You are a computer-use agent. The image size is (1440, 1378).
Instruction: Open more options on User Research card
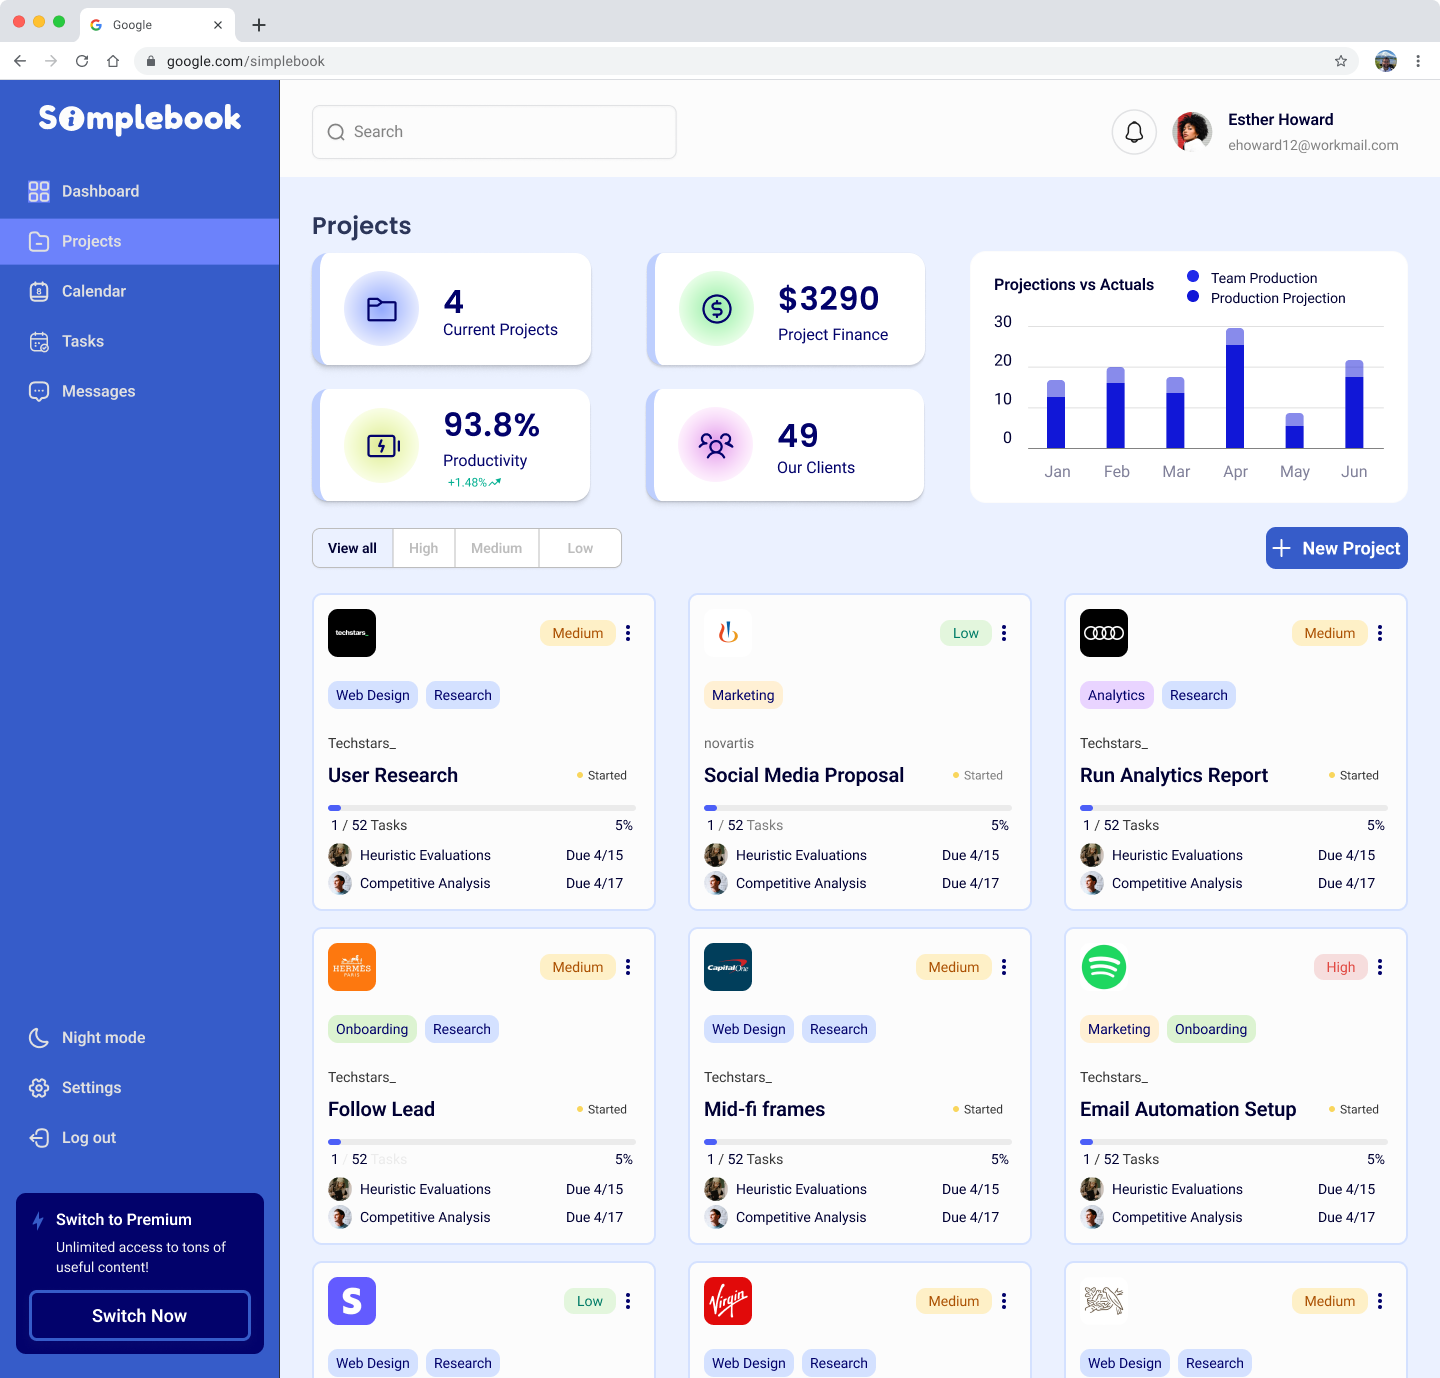[628, 633]
